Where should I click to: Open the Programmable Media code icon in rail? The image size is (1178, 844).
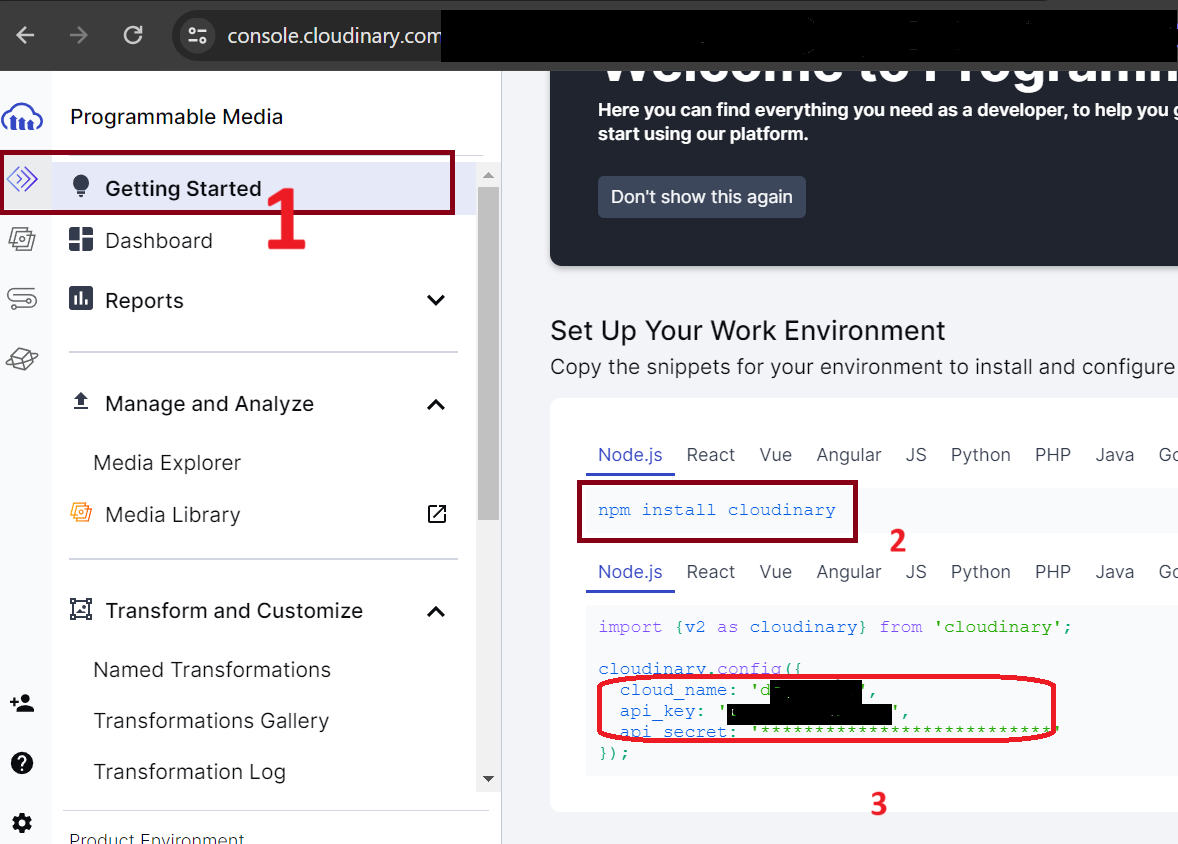23,179
